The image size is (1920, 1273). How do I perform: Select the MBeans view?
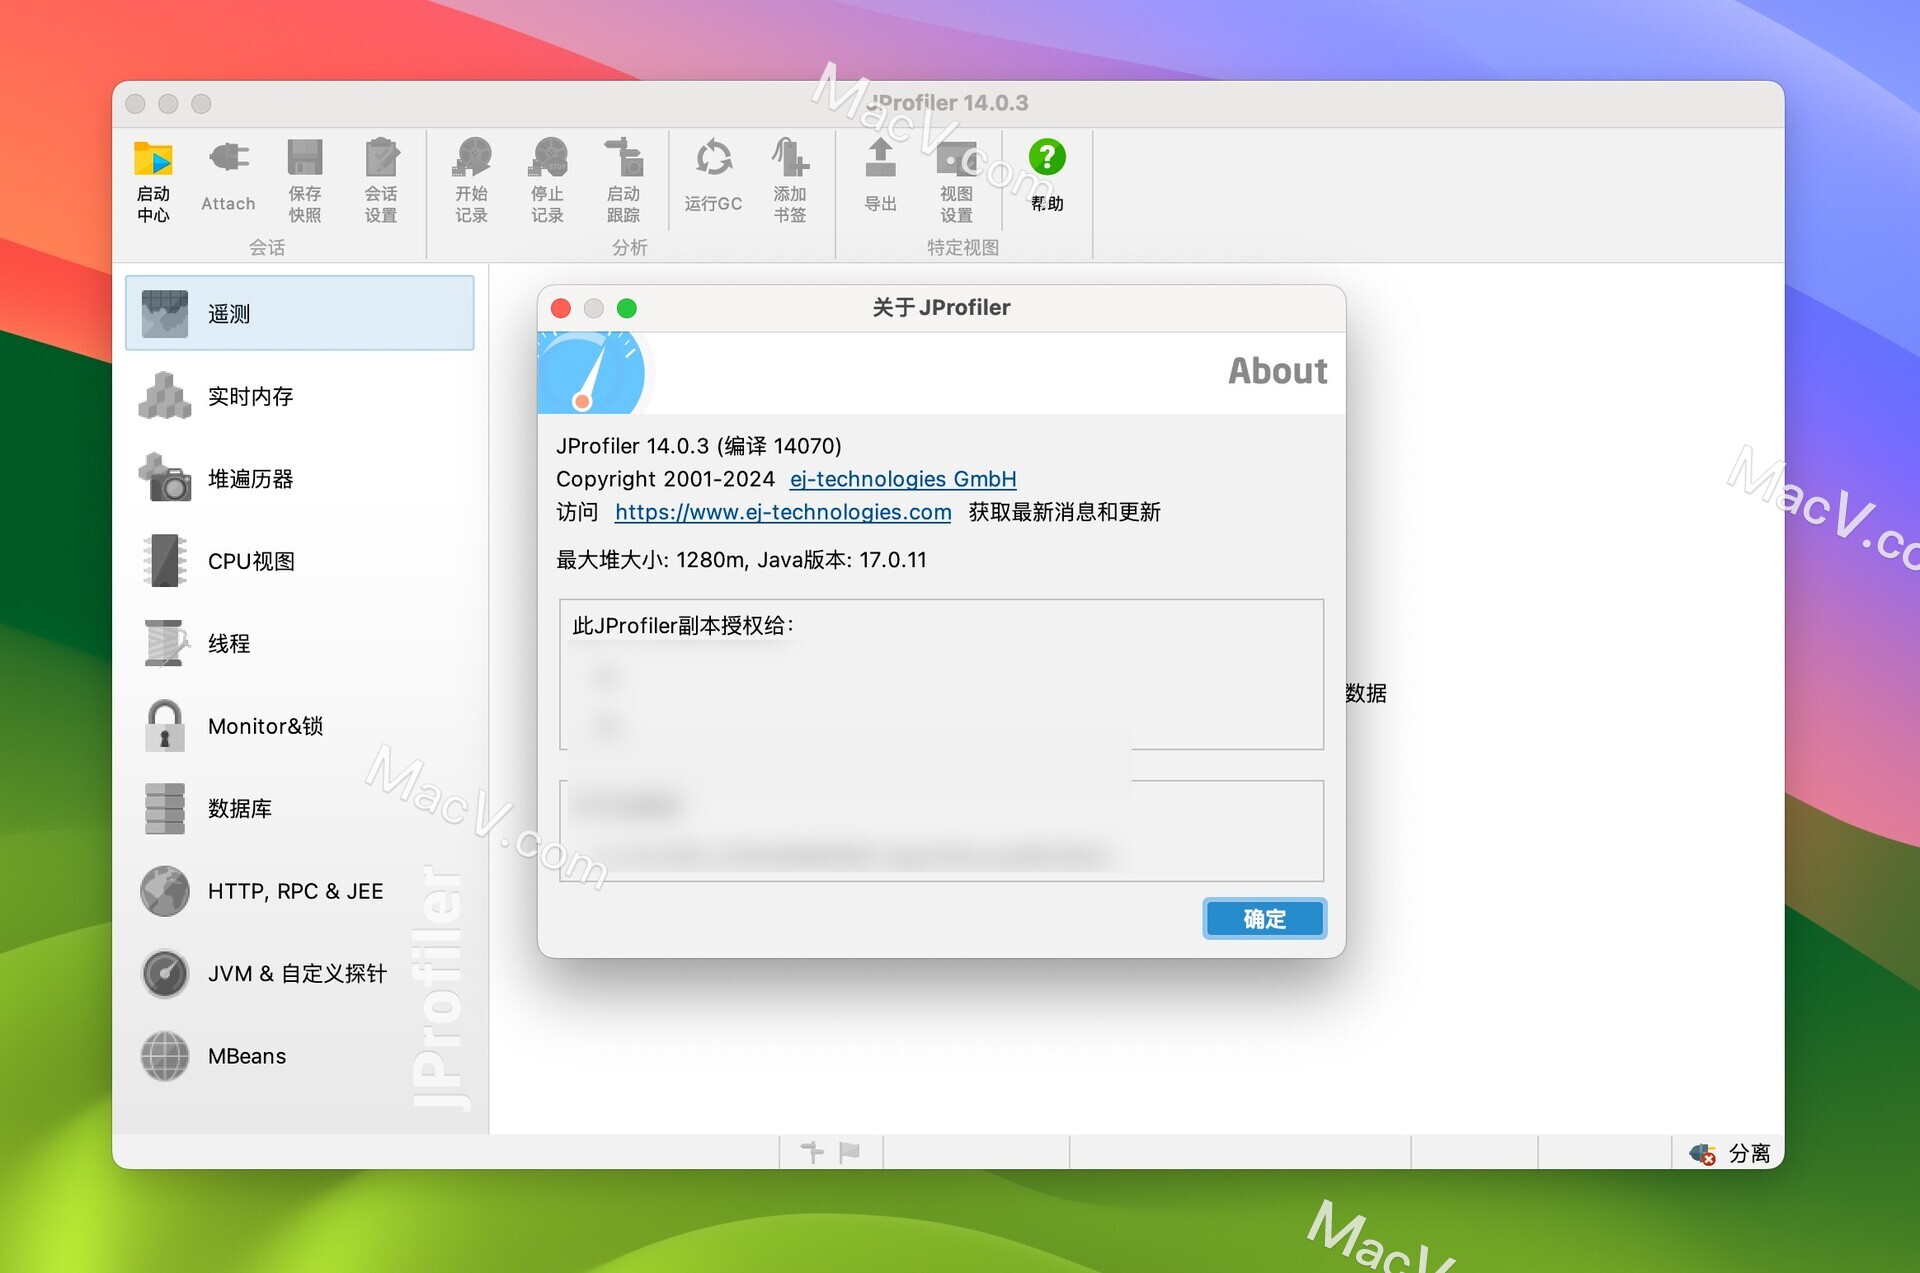click(x=246, y=1056)
